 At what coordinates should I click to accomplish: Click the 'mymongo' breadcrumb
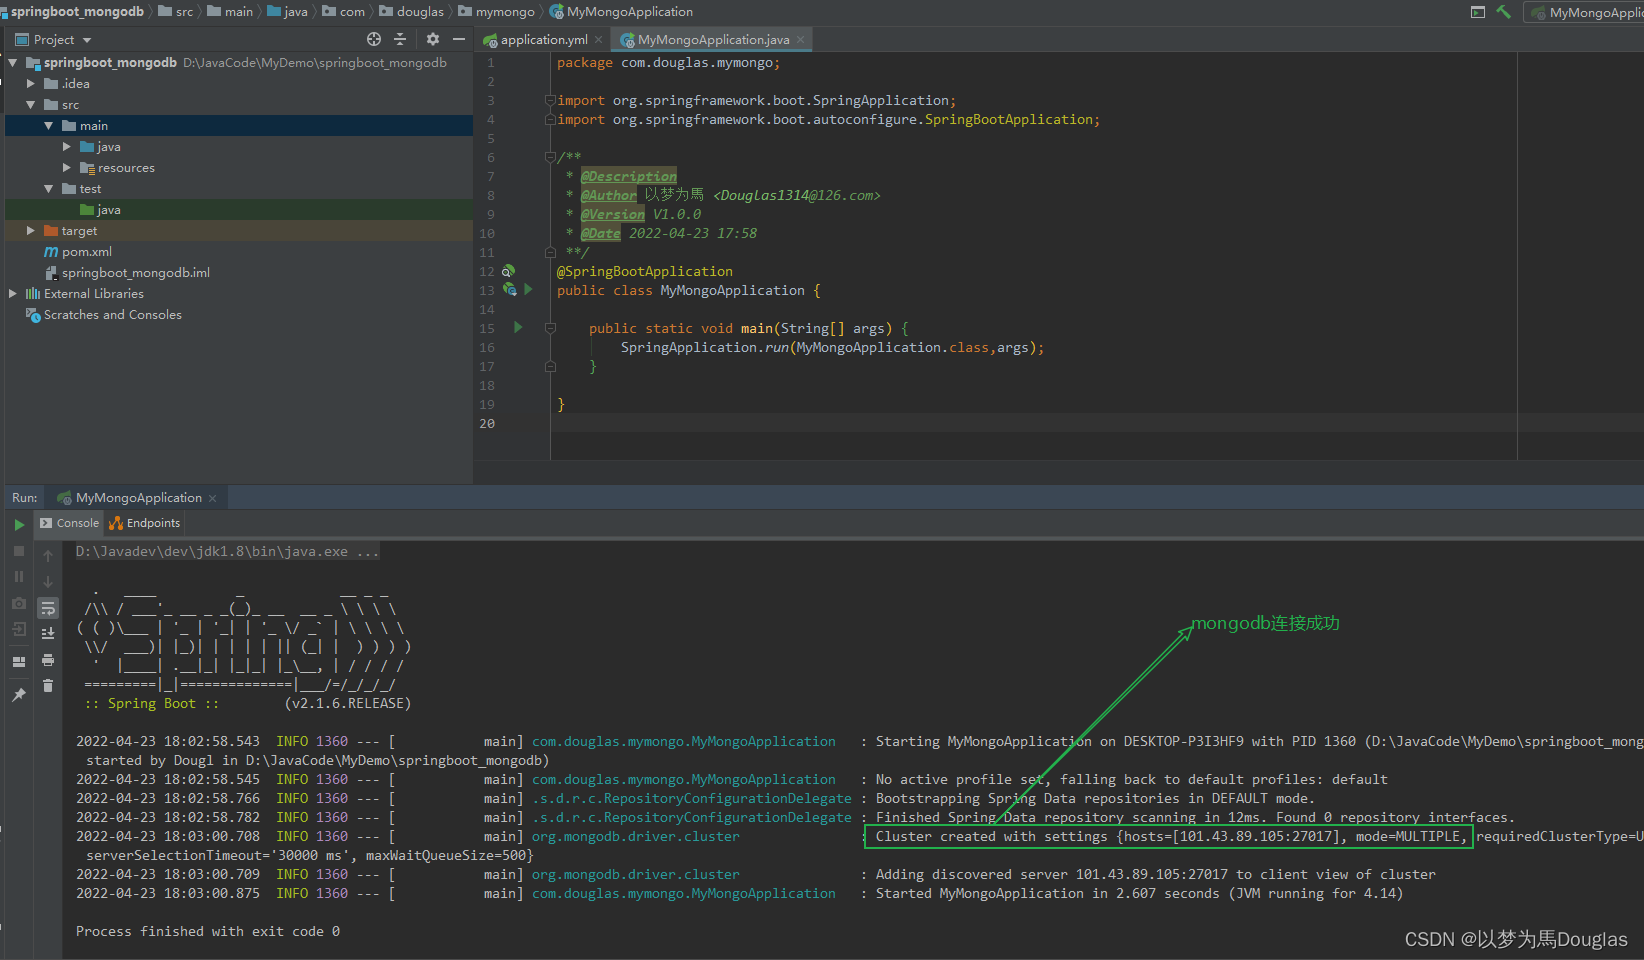[497, 12]
